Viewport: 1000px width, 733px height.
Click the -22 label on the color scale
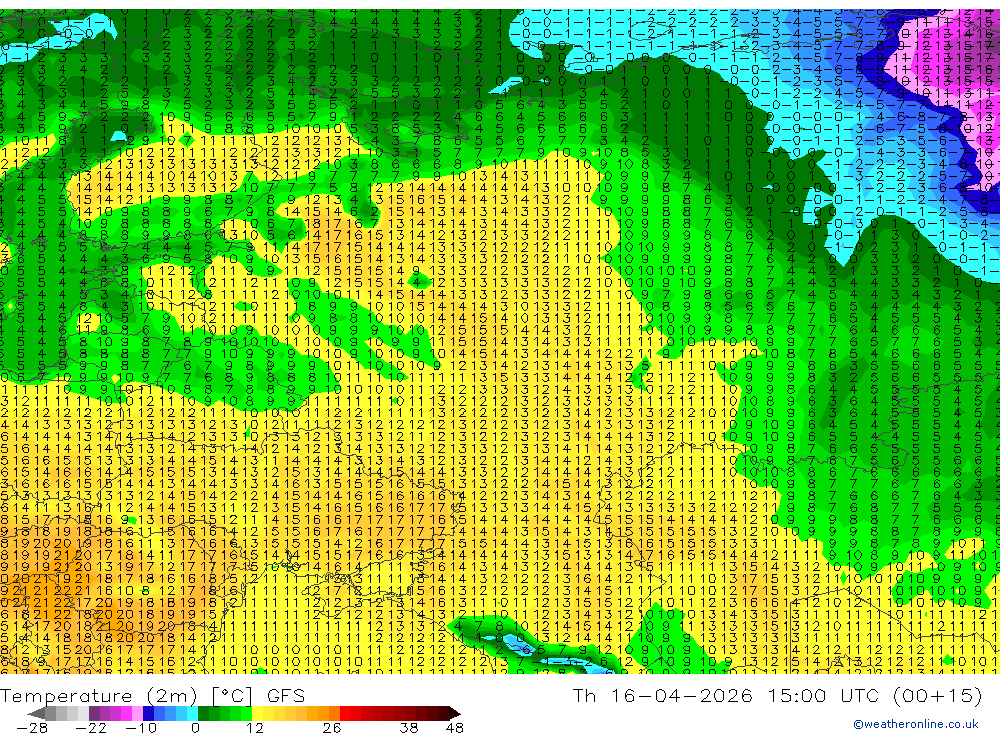(91, 728)
